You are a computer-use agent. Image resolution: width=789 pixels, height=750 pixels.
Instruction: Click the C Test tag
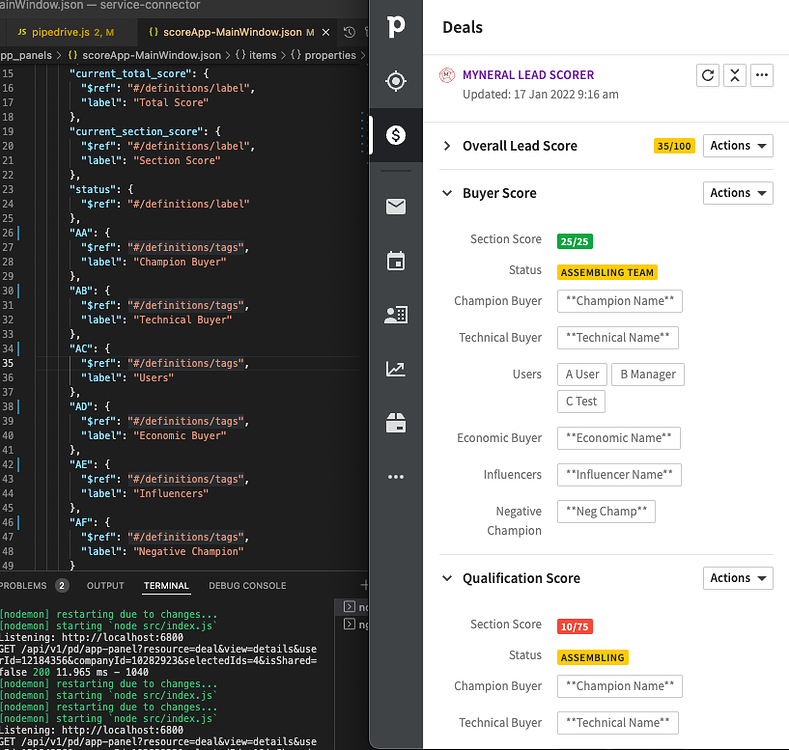click(581, 402)
